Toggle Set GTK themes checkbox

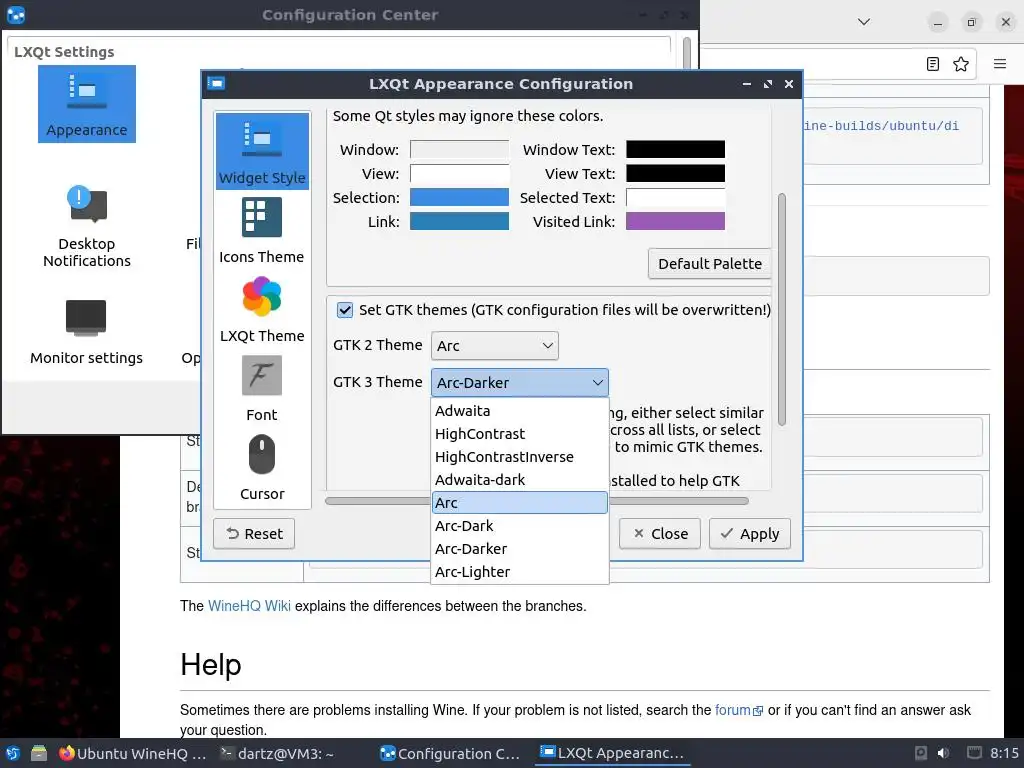point(345,310)
